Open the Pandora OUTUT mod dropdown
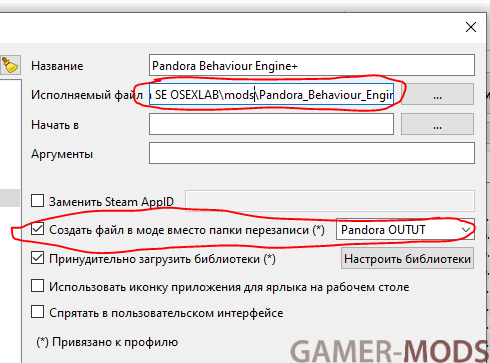 405,229
